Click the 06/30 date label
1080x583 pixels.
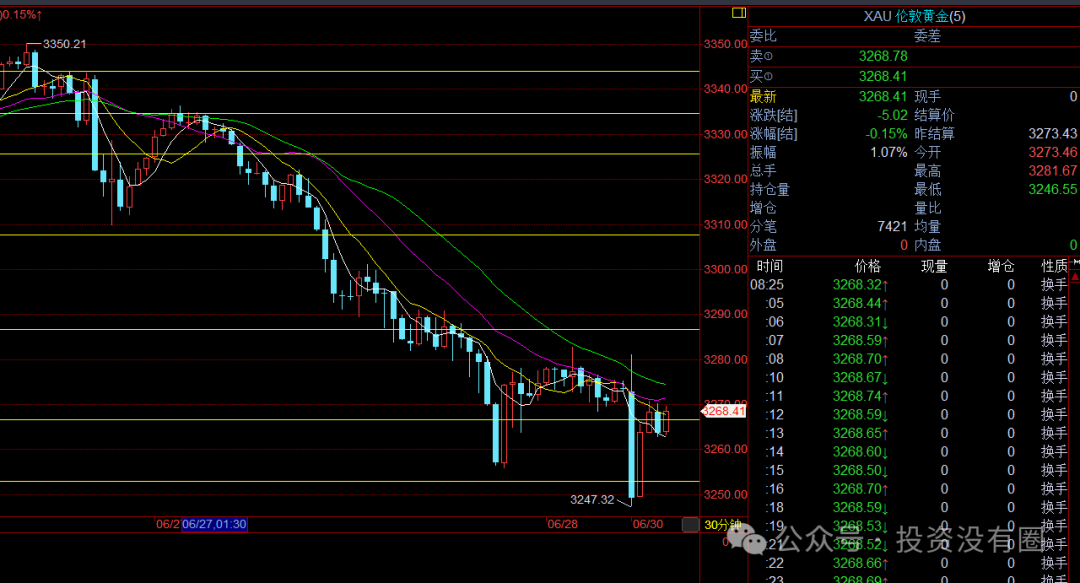(x=647, y=524)
